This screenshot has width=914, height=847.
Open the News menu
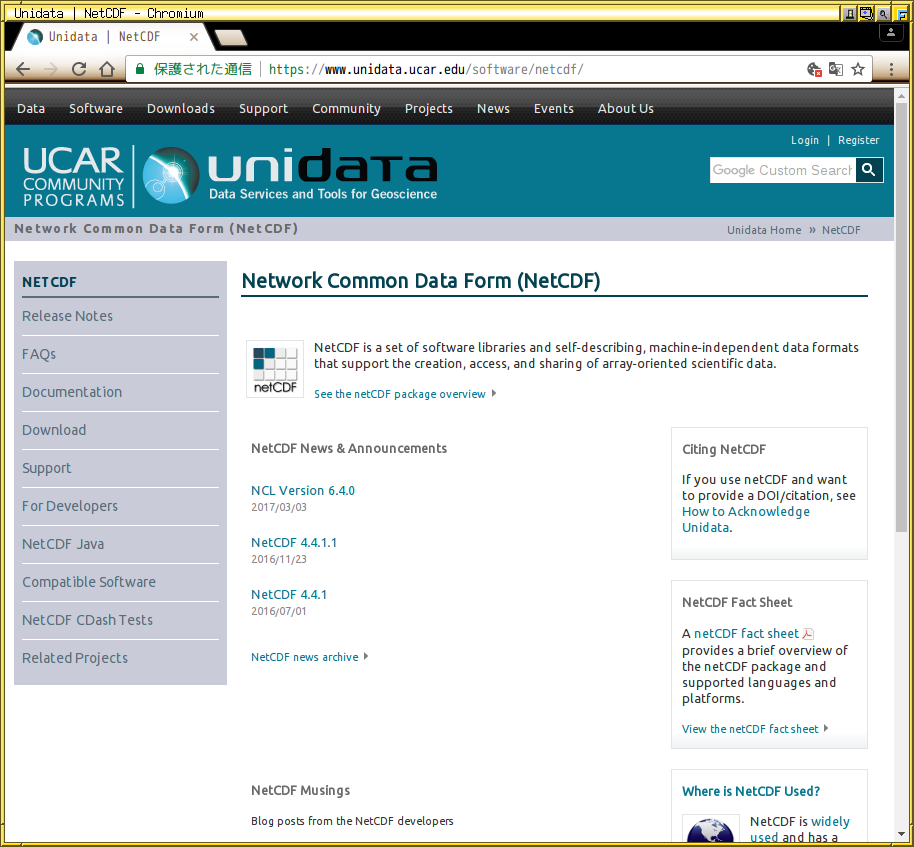493,108
